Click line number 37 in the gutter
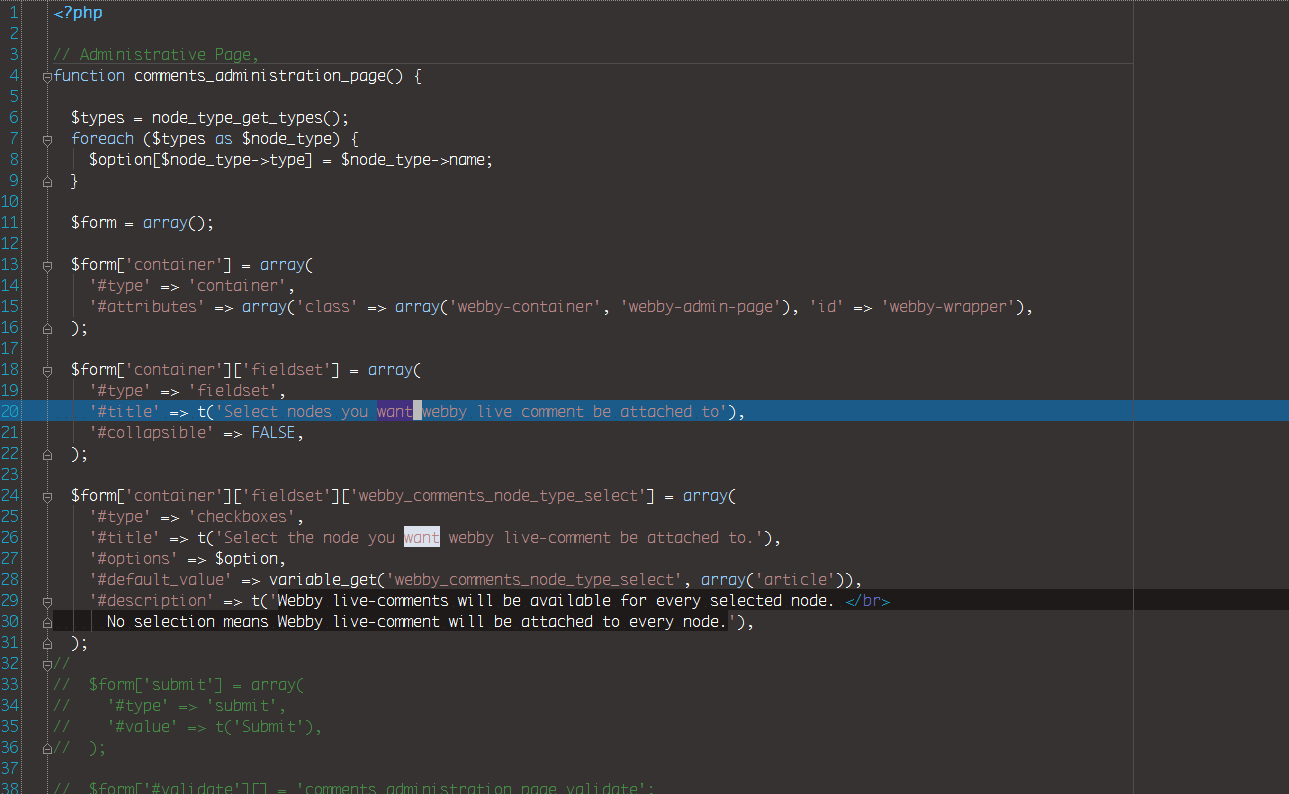1289x794 pixels. [10, 769]
